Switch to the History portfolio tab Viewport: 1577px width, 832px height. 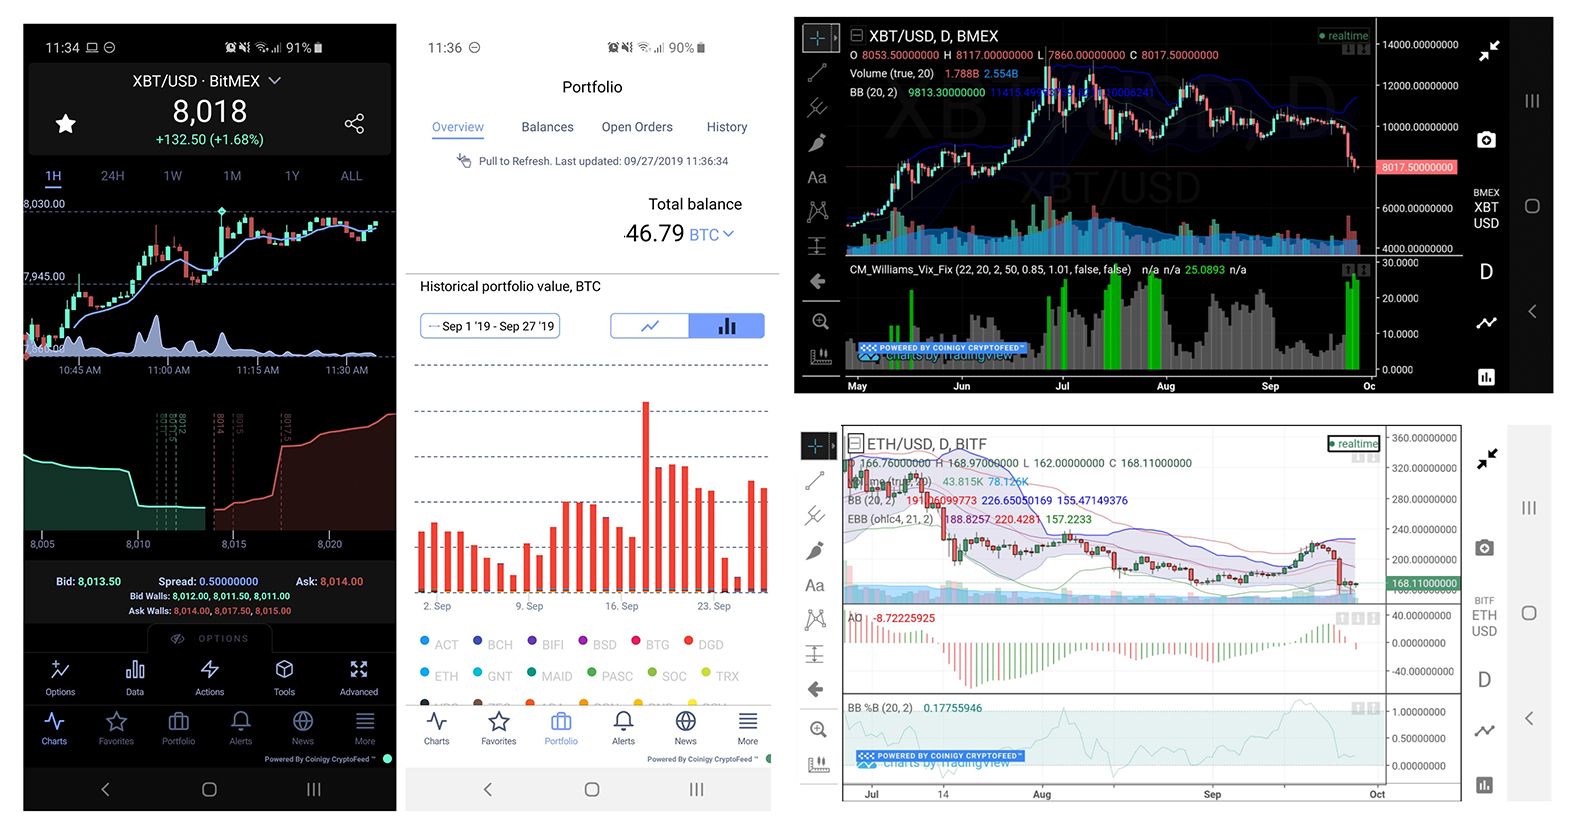[x=727, y=127]
